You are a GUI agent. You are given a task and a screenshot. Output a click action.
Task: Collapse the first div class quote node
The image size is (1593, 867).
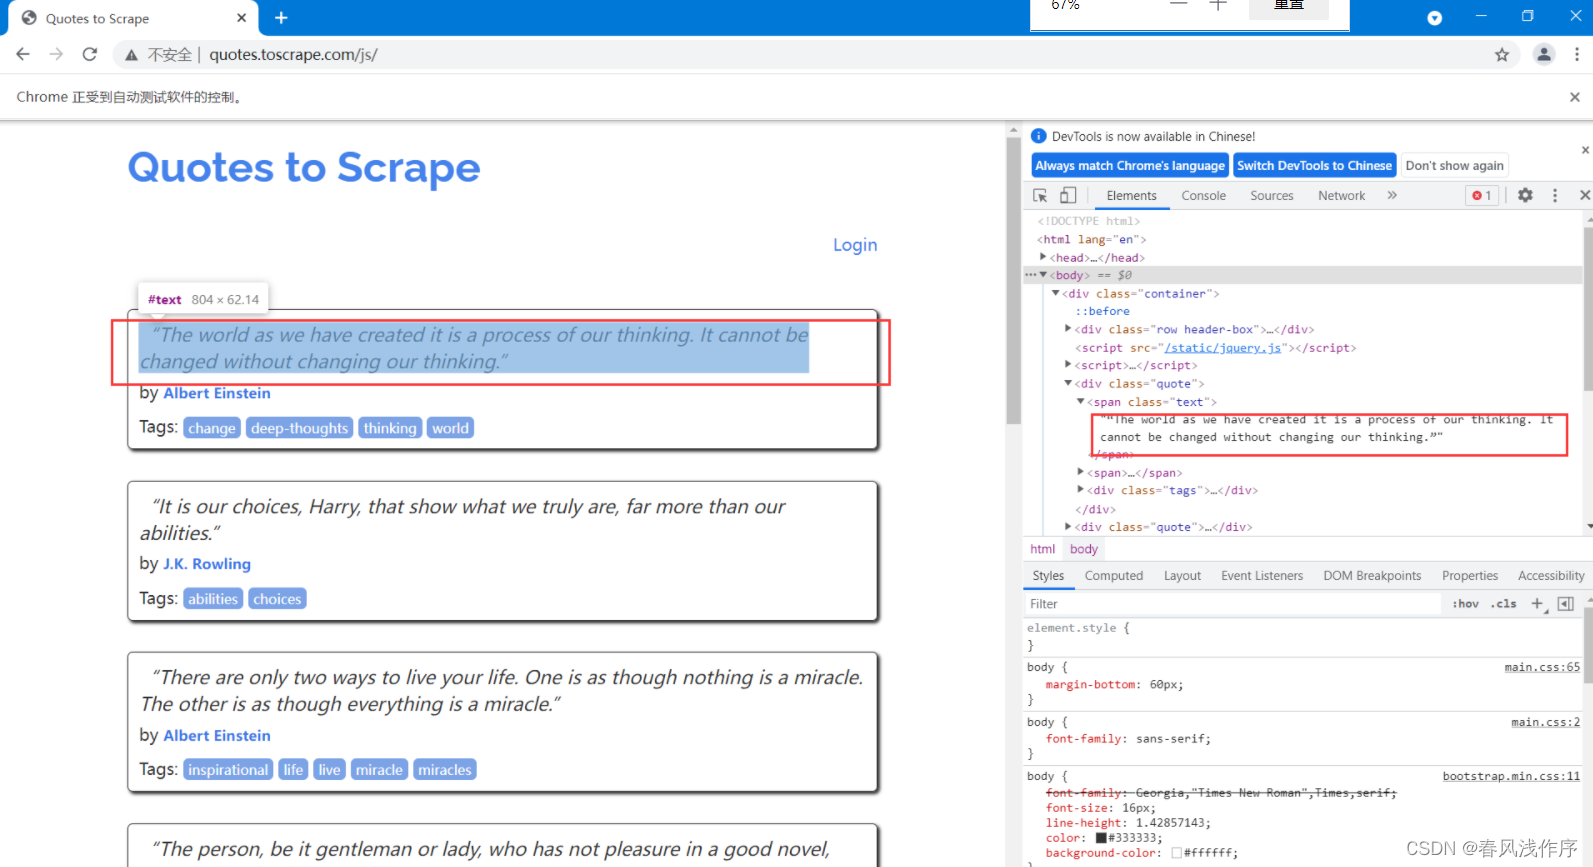point(1068,383)
